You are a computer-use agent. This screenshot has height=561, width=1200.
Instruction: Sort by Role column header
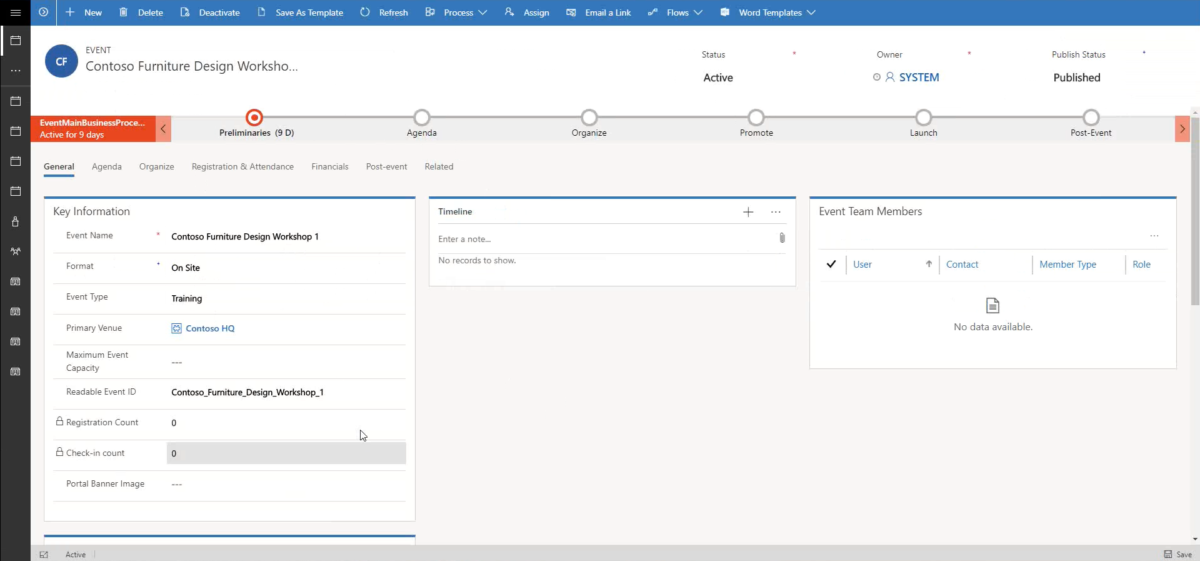click(x=1141, y=264)
